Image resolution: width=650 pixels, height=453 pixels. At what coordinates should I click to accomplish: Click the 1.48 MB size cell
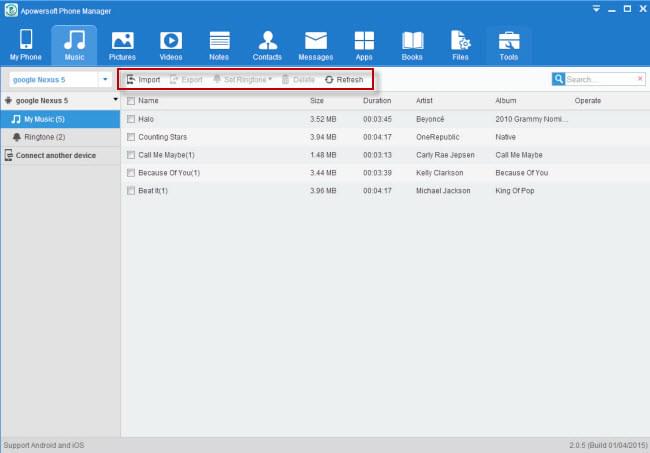coord(323,155)
